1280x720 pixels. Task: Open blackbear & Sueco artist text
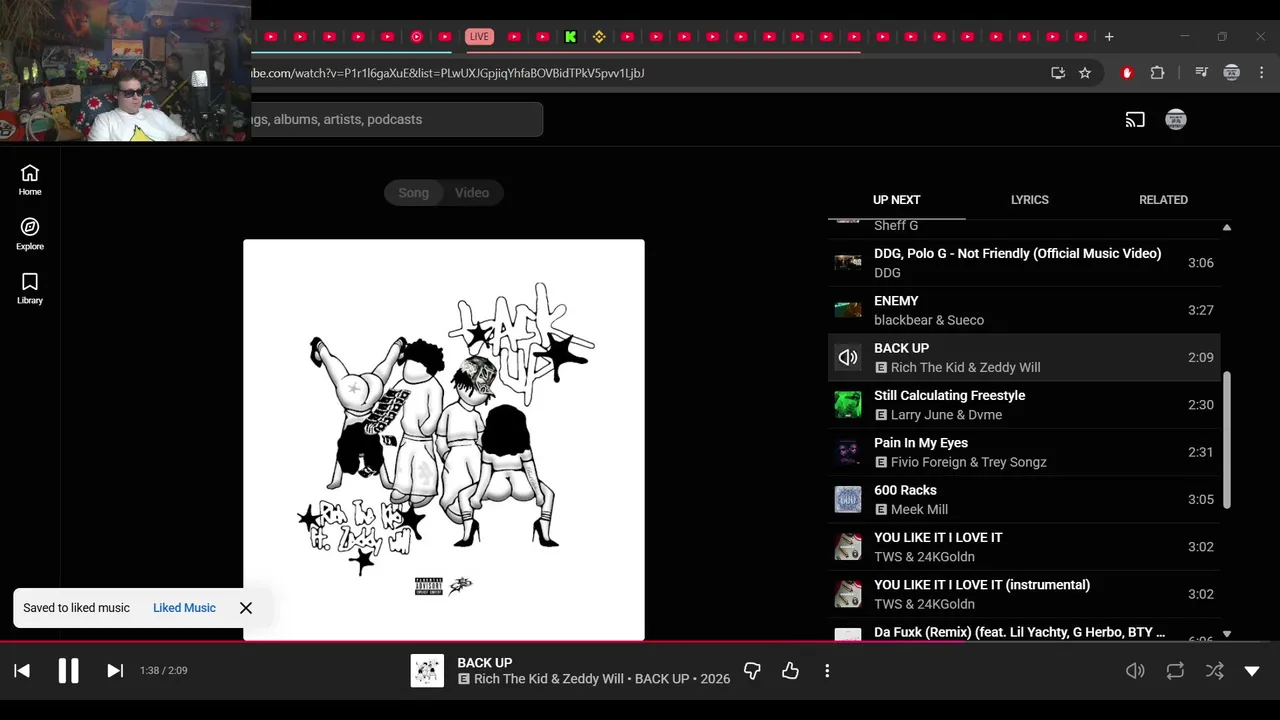tap(929, 320)
